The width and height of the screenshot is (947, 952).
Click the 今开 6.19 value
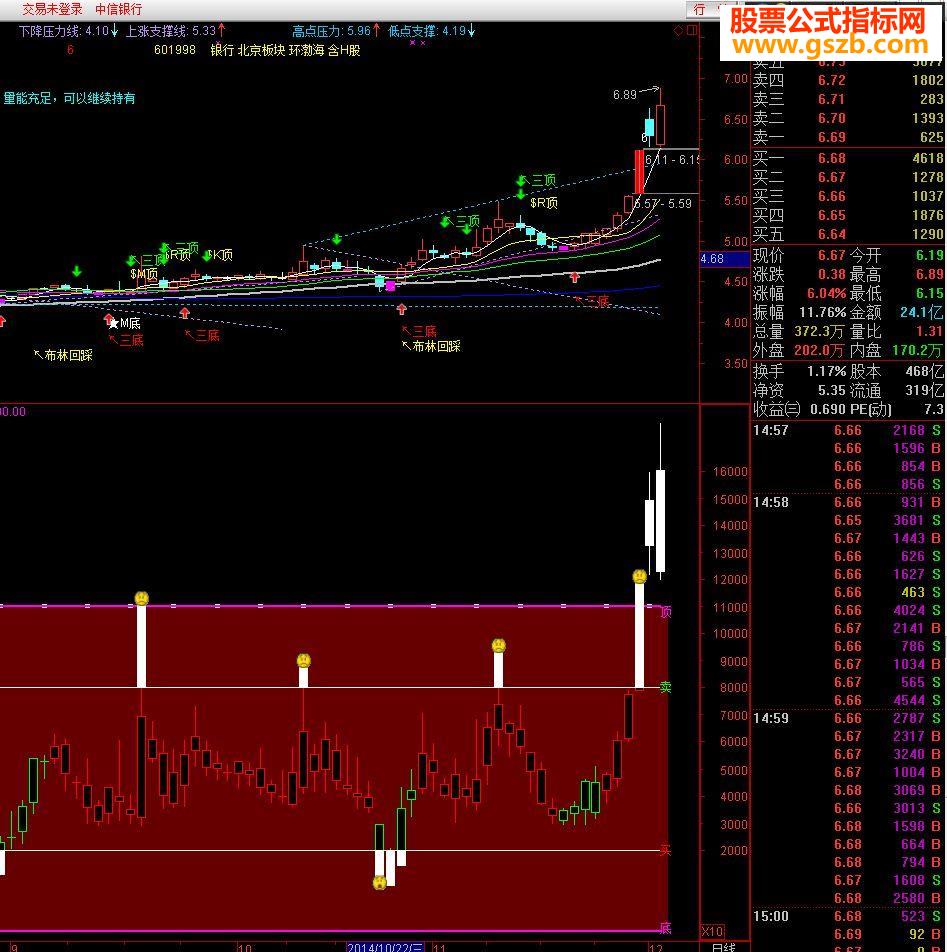[x=929, y=255]
